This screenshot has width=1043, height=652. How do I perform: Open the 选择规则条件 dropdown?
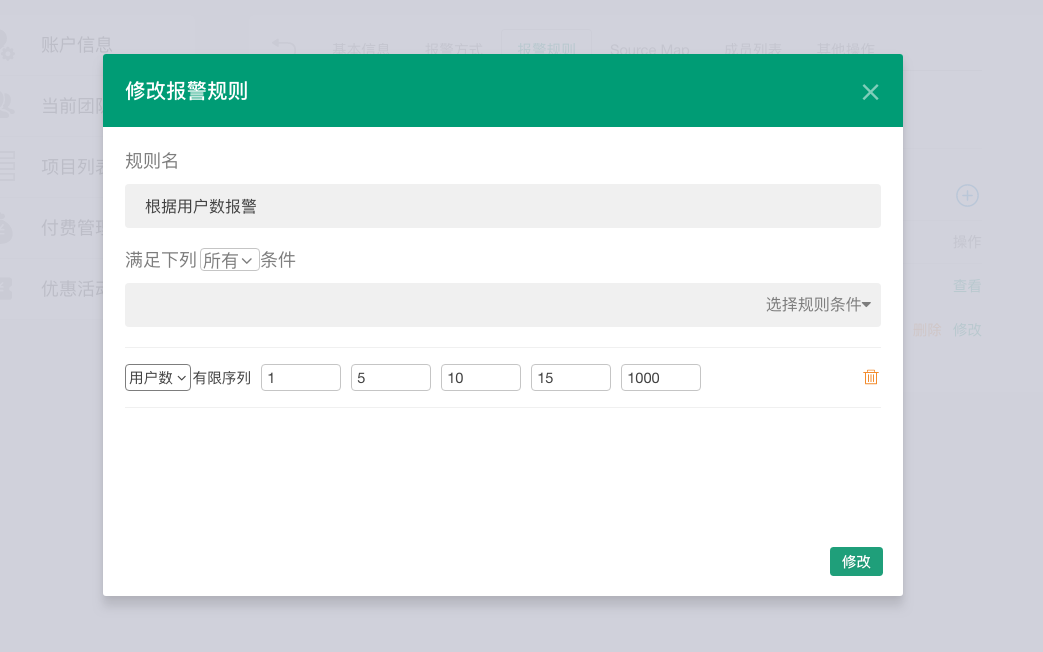[818, 305]
